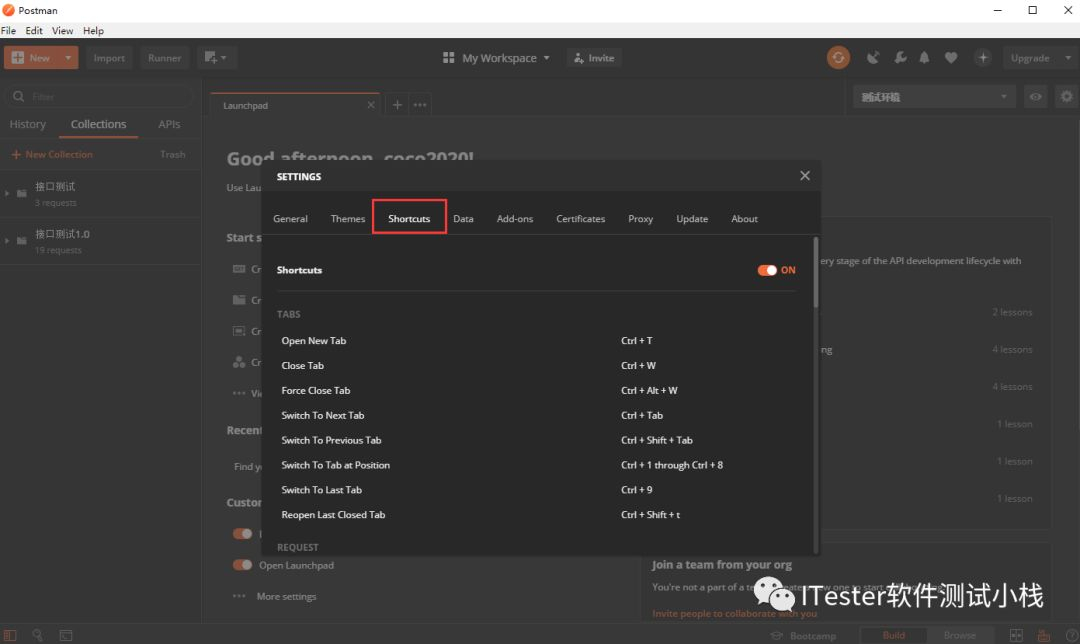Select the Collections sidebar tab
The height and width of the screenshot is (644, 1080).
pyautogui.click(x=98, y=124)
